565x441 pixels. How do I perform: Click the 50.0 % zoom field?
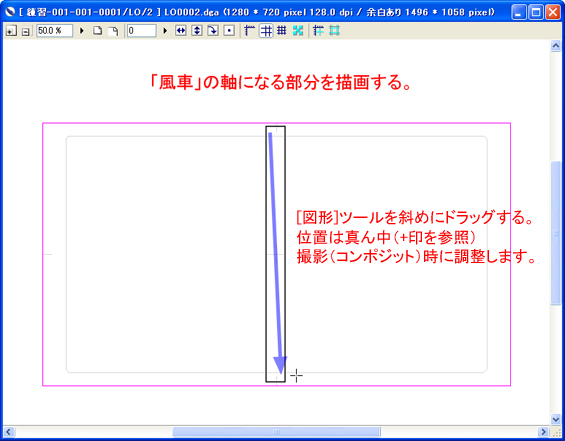tap(54, 31)
